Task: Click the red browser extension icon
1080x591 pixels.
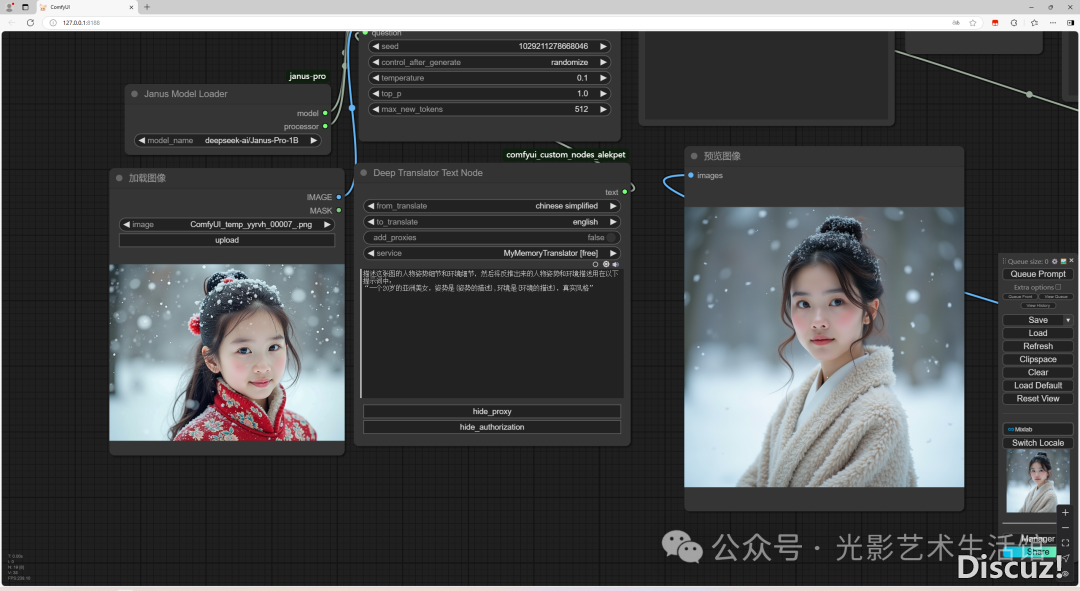Action: point(995,23)
